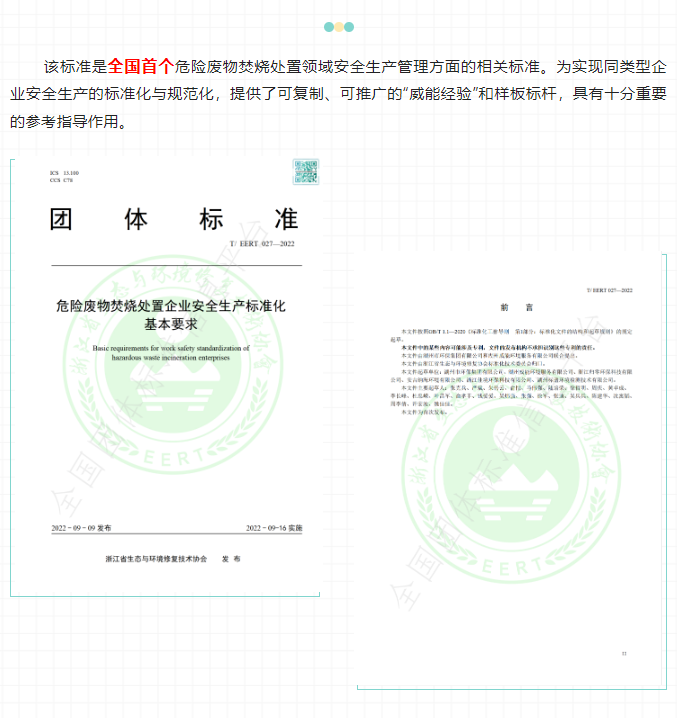Viewport: 678px width, 718px height.
Task: Click the "威能经验" phrase in the paragraph
Action: tap(440, 94)
